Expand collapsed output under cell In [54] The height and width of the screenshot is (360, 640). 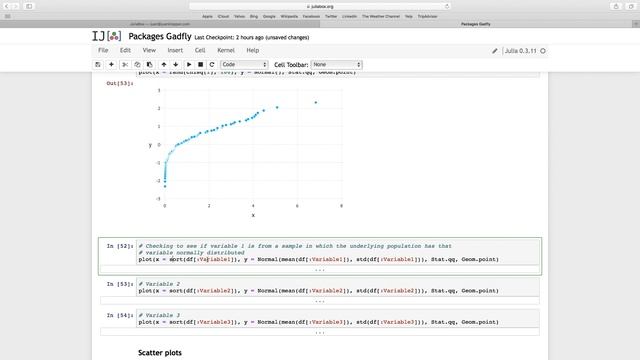click(x=320, y=333)
